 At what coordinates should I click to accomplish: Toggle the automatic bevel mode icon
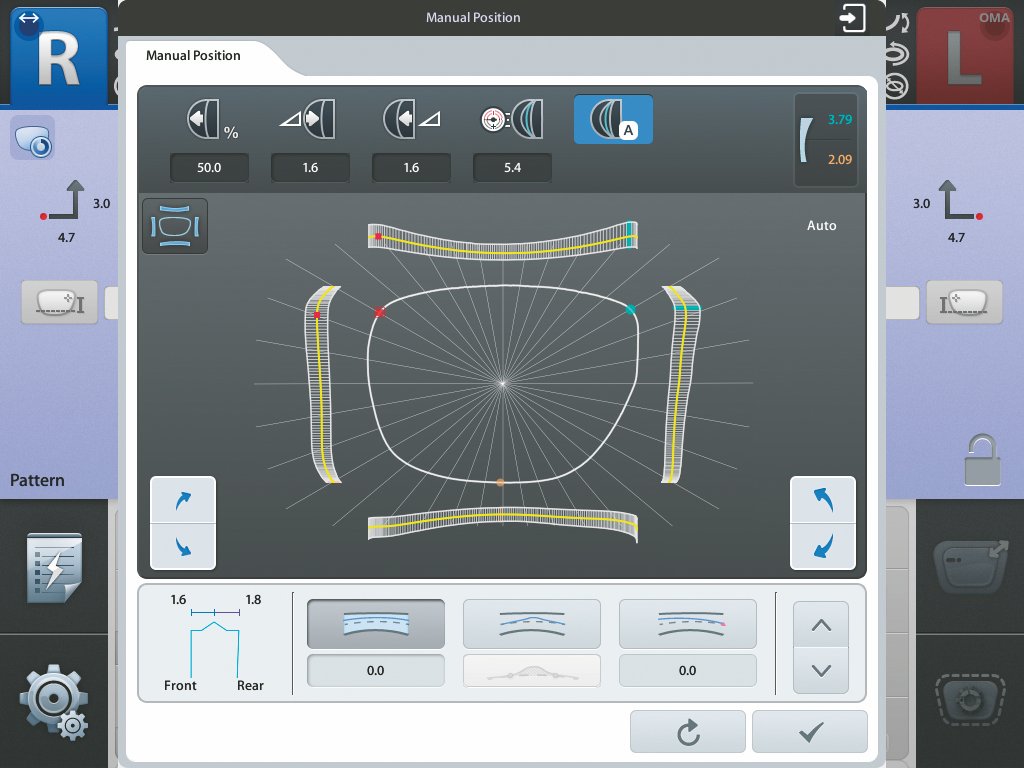pos(613,119)
